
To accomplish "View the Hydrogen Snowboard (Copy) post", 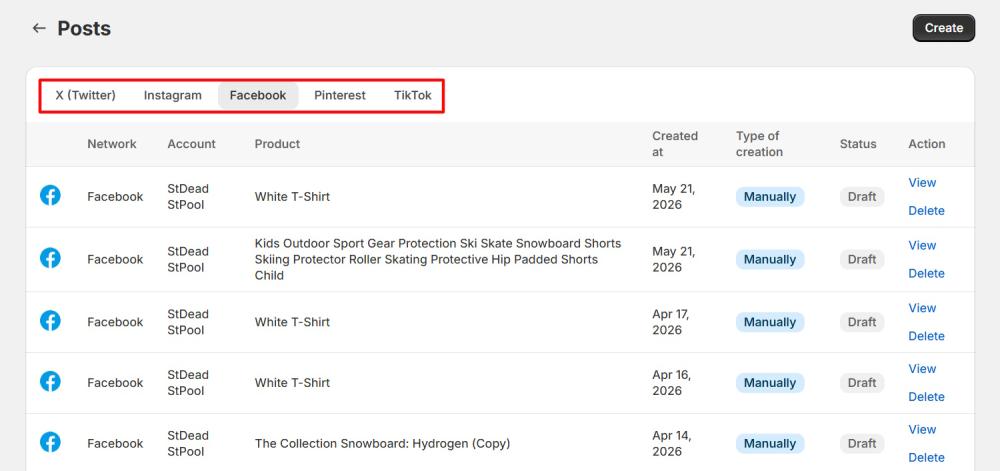I will [x=922, y=430].
